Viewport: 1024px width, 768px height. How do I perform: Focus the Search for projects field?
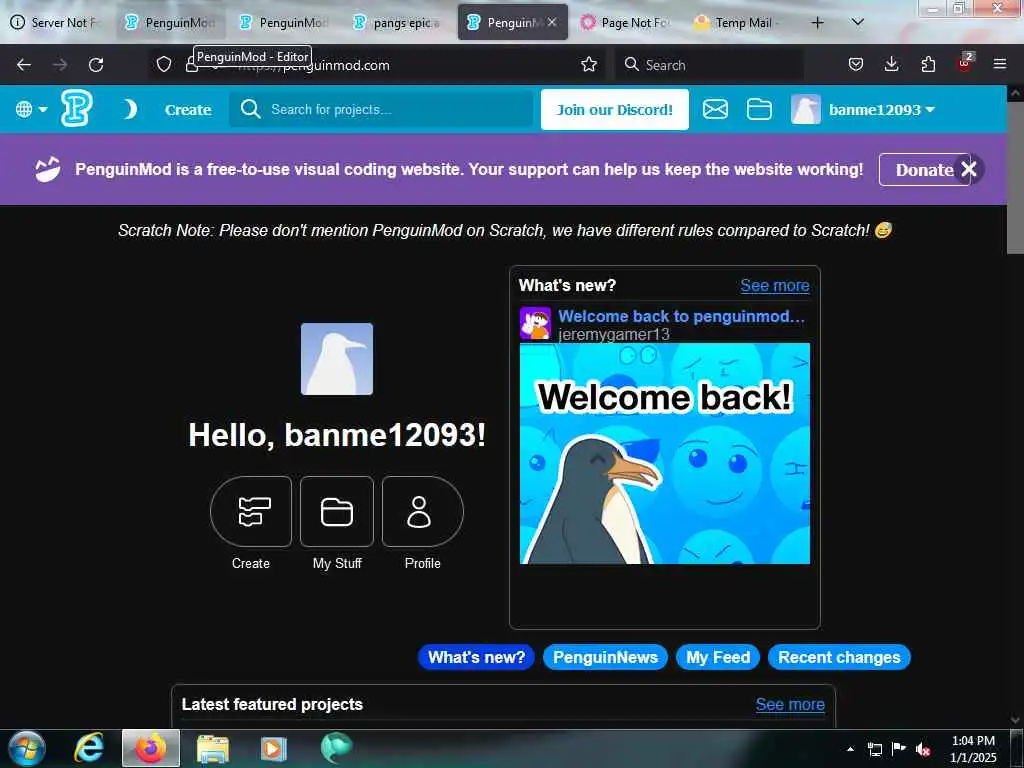coord(381,110)
